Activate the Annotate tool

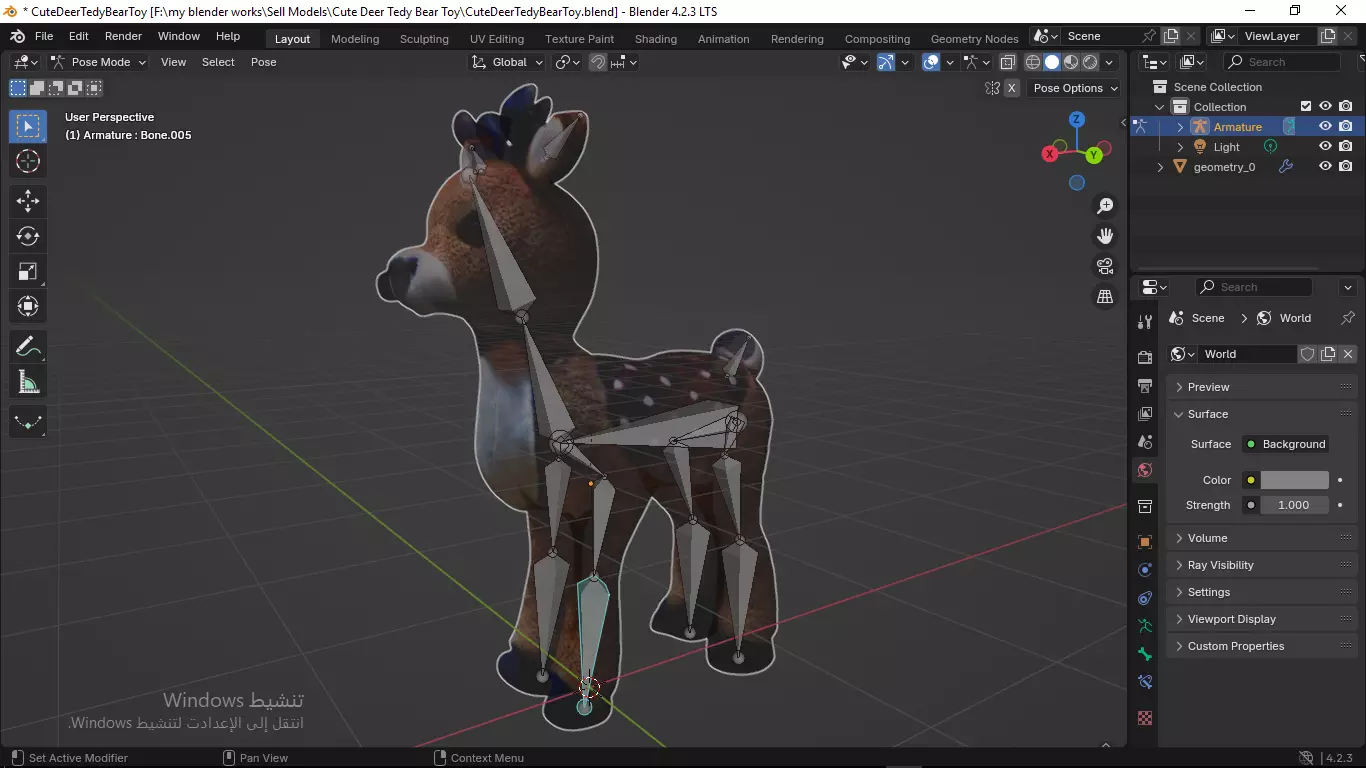coord(28,347)
